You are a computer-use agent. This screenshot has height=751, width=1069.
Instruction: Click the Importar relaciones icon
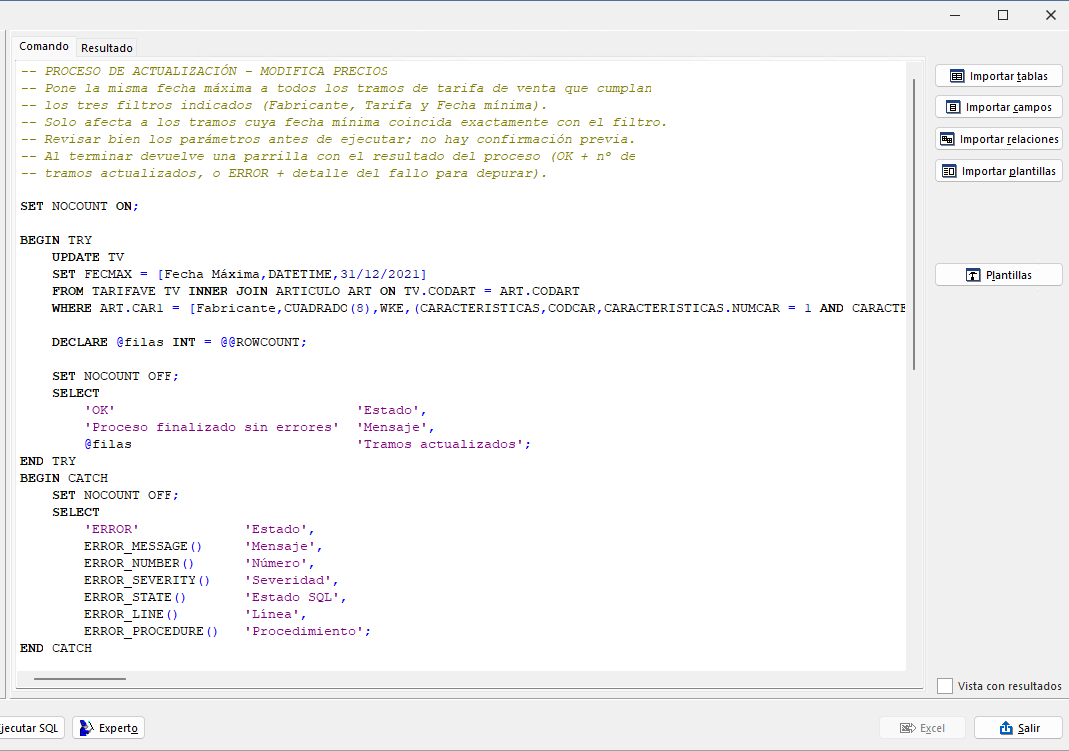(x=947, y=140)
